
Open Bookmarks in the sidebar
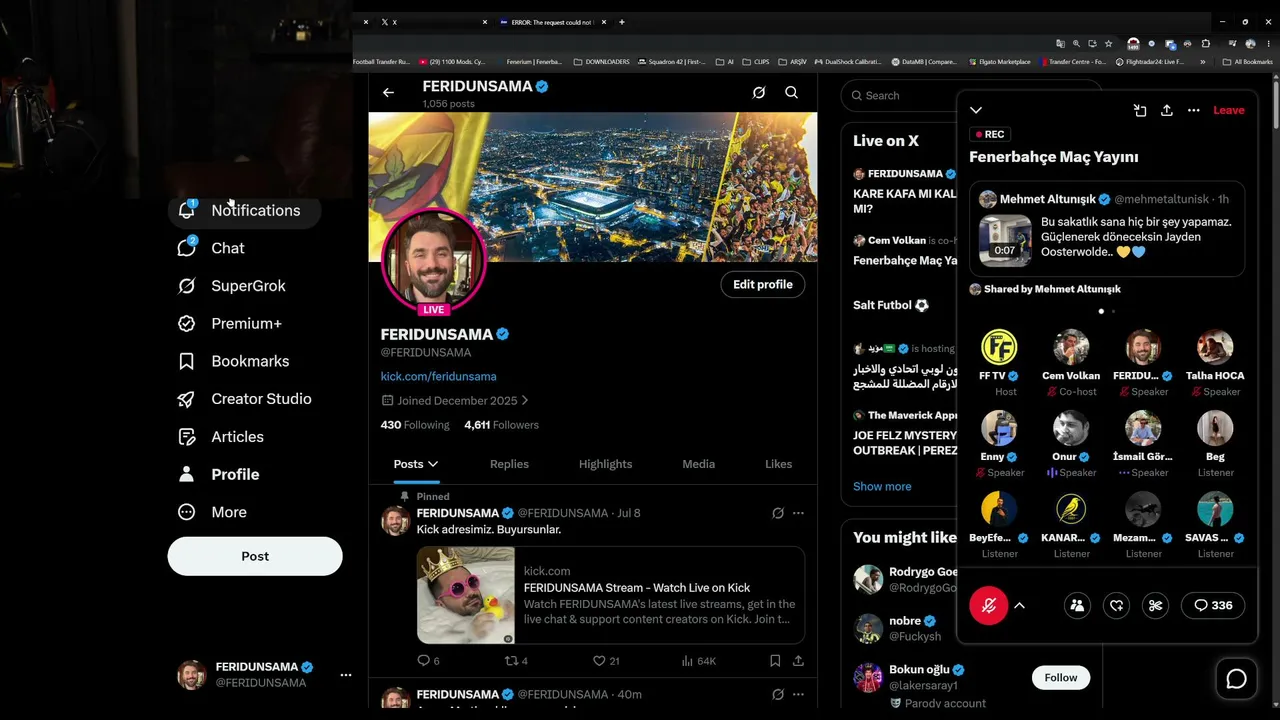click(234, 361)
